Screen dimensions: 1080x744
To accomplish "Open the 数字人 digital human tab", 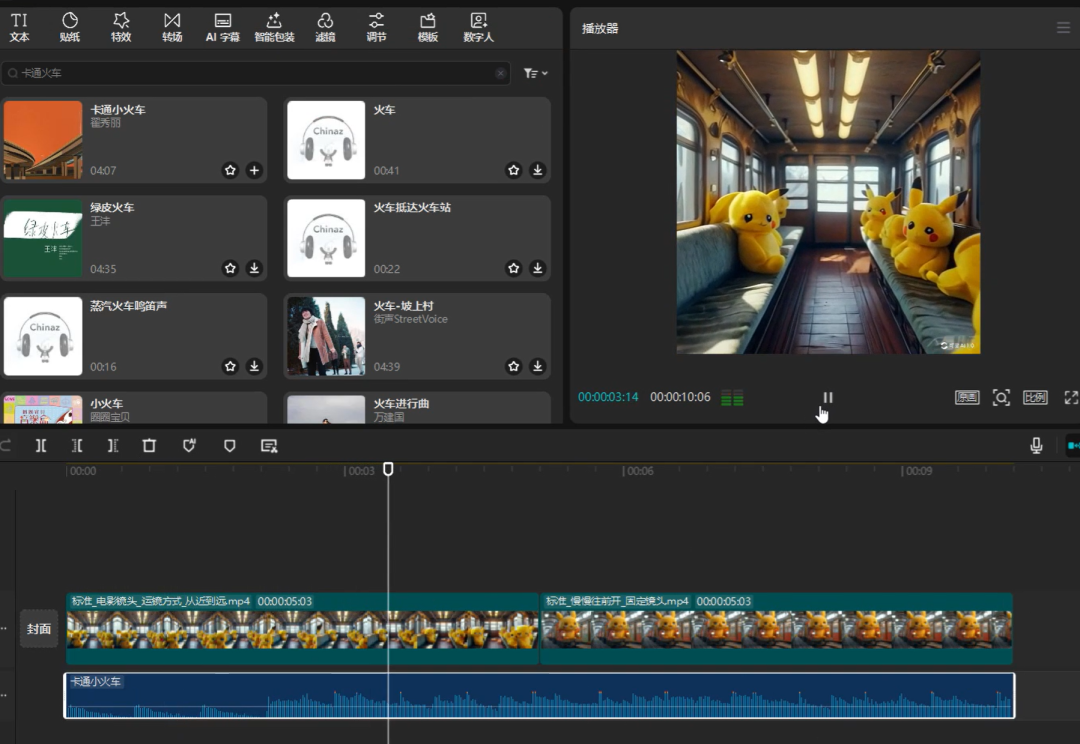I will (479, 28).
